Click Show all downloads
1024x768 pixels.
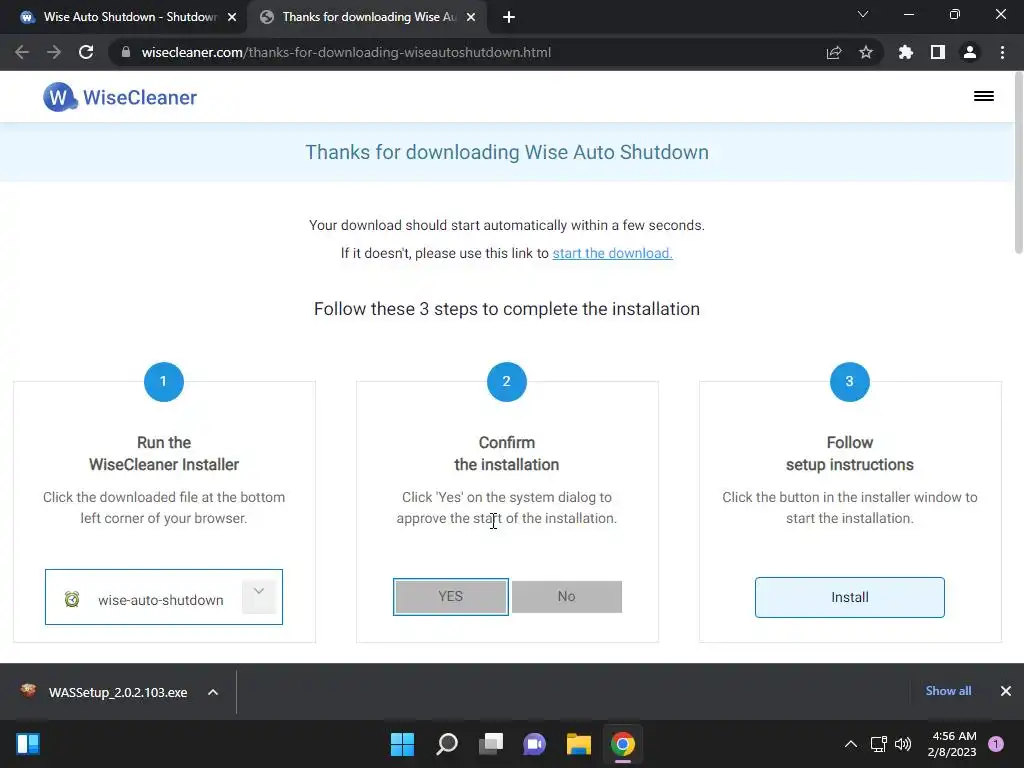tap(948, 691)
